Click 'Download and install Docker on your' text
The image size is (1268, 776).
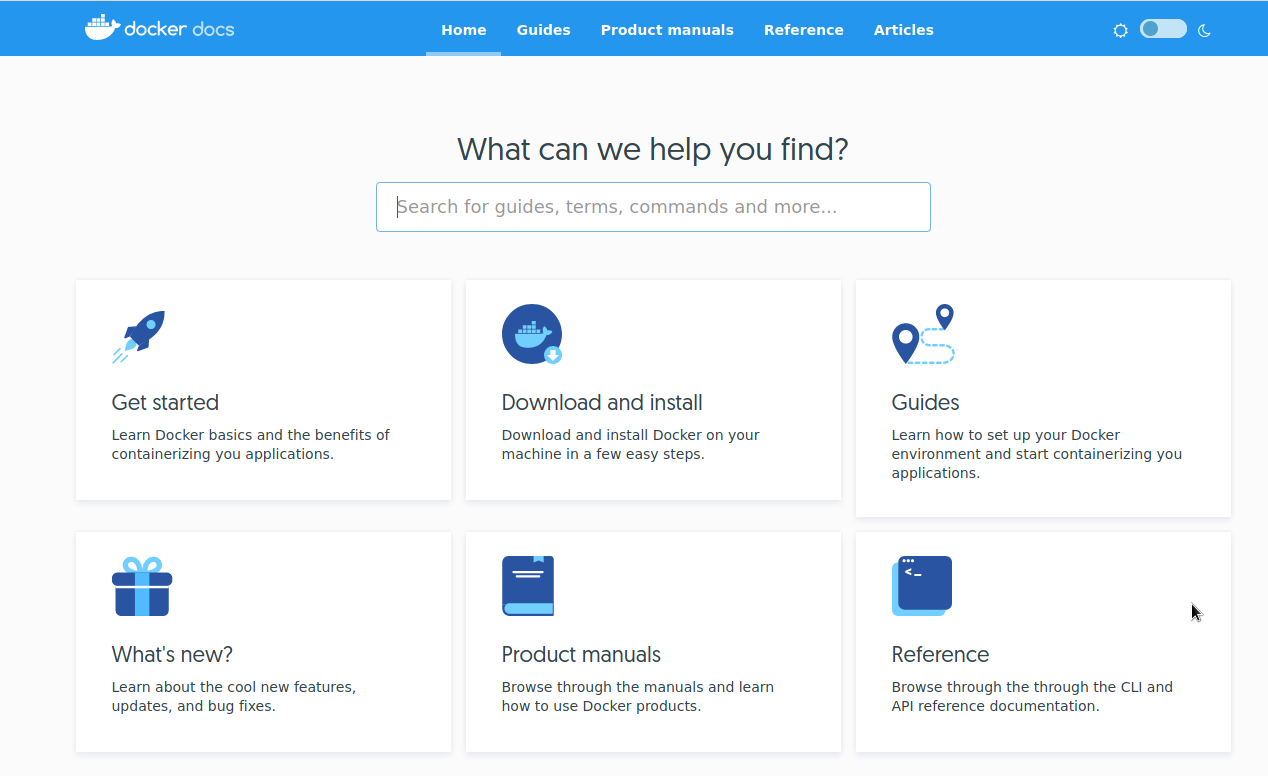coord(631,435)
